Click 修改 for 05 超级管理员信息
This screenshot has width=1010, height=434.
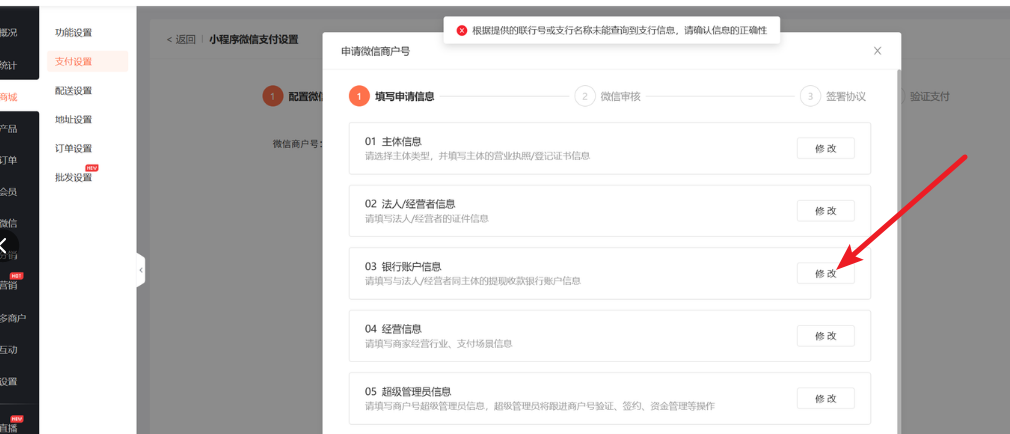(826, 398)
